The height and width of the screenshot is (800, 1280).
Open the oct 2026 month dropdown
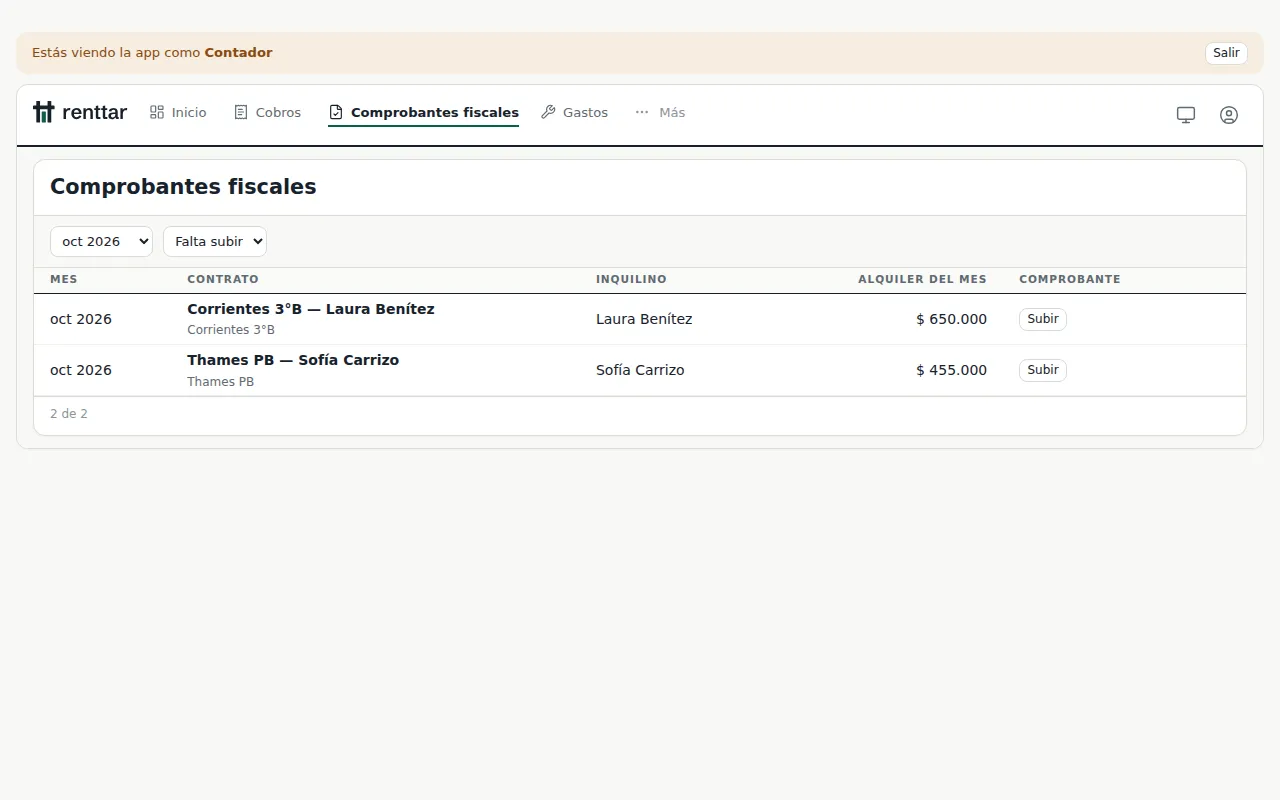click(101, 241)
